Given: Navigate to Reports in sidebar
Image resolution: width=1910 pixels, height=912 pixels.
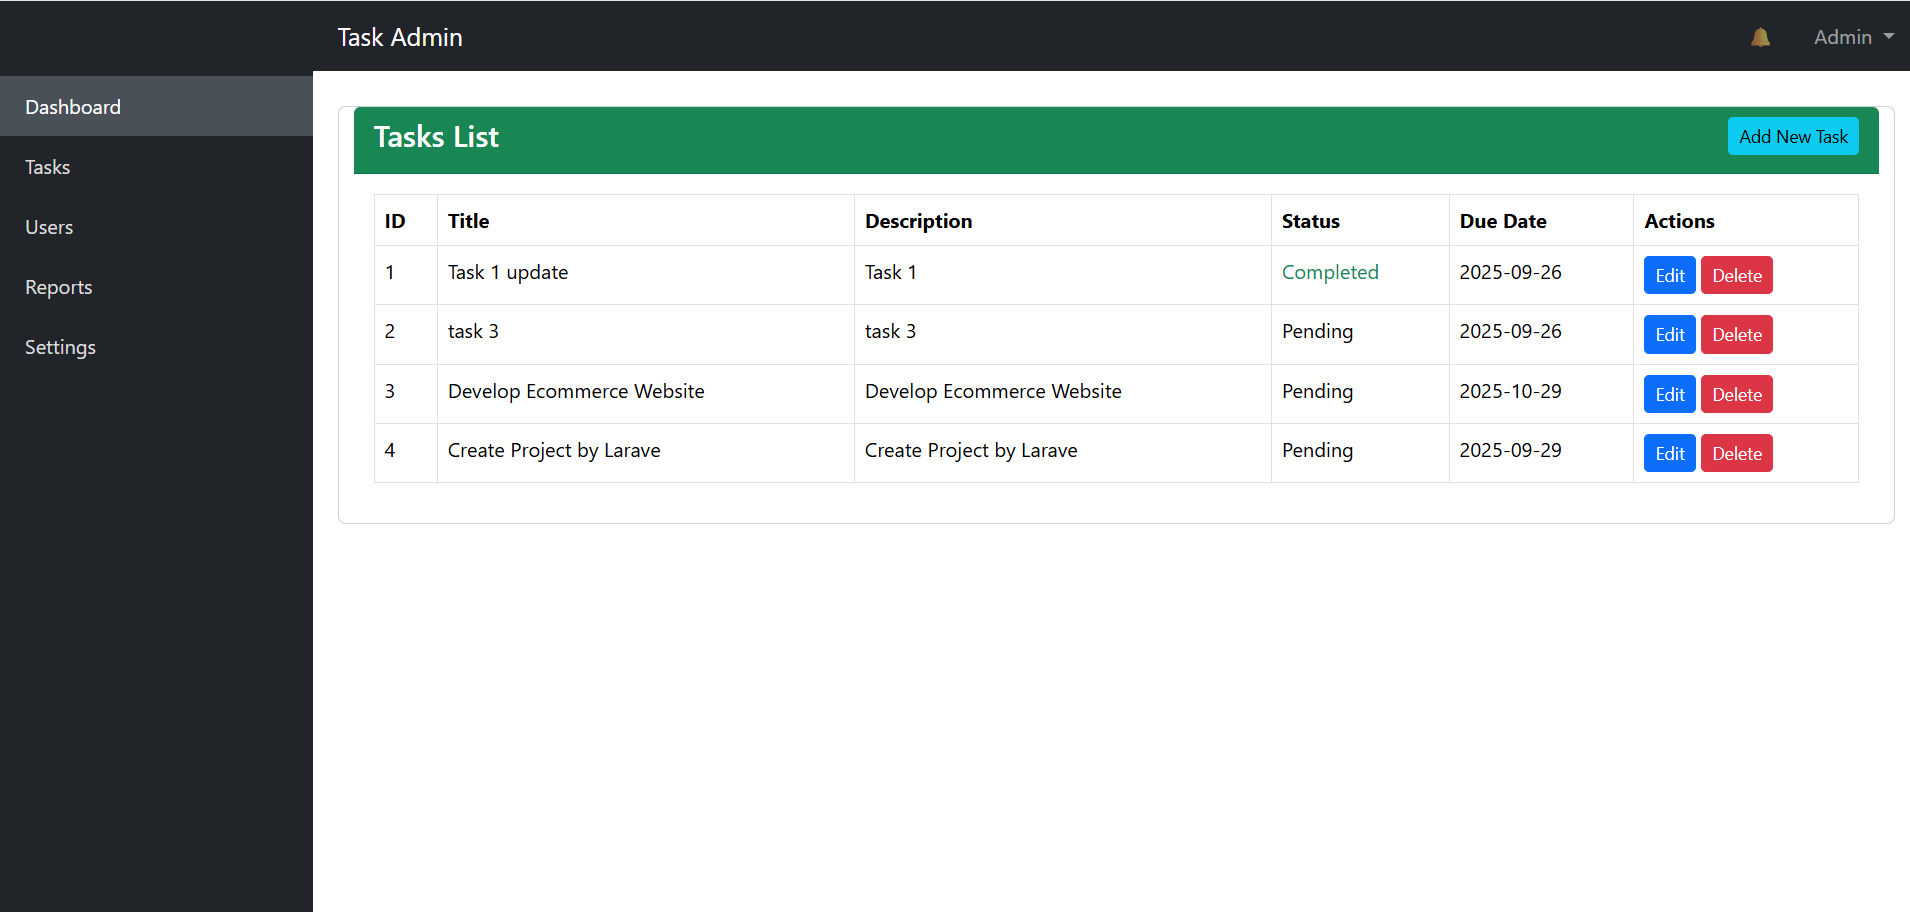Looking at the screenshot, I should (x=59, y=287).
